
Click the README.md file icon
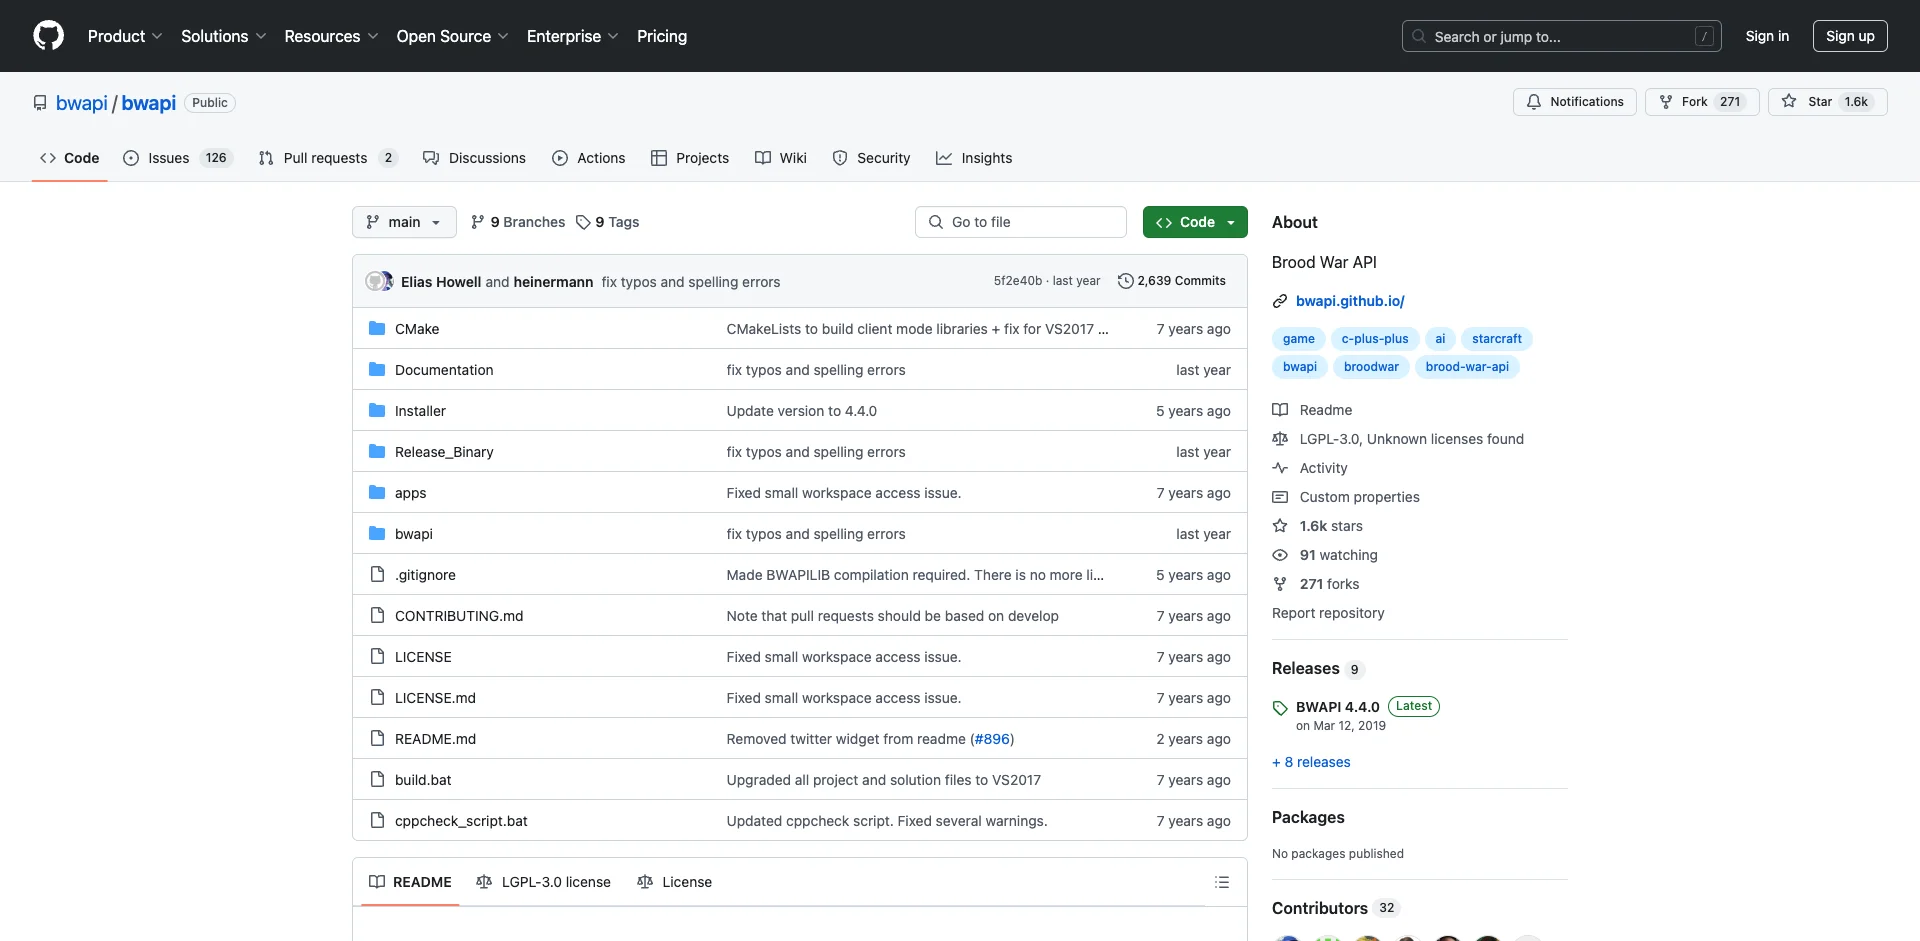(x=377, y=739)
